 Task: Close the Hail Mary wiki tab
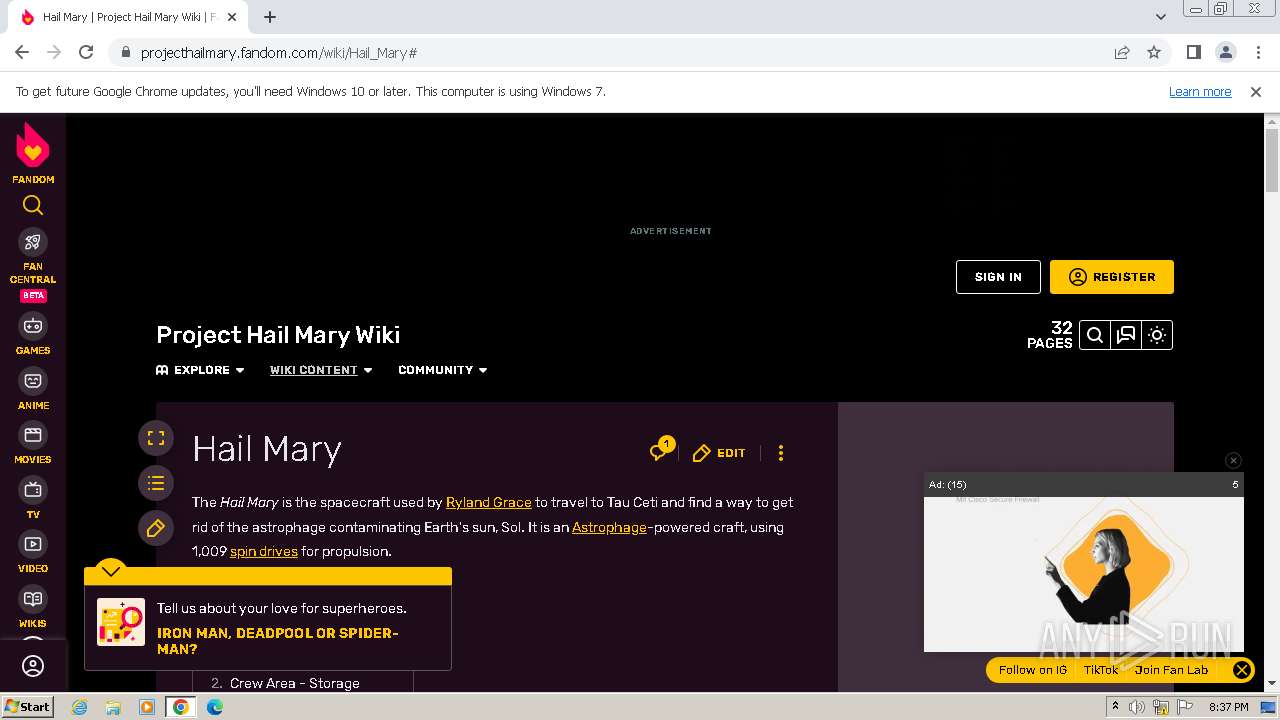pyautogui.click(x=232, y=17)
